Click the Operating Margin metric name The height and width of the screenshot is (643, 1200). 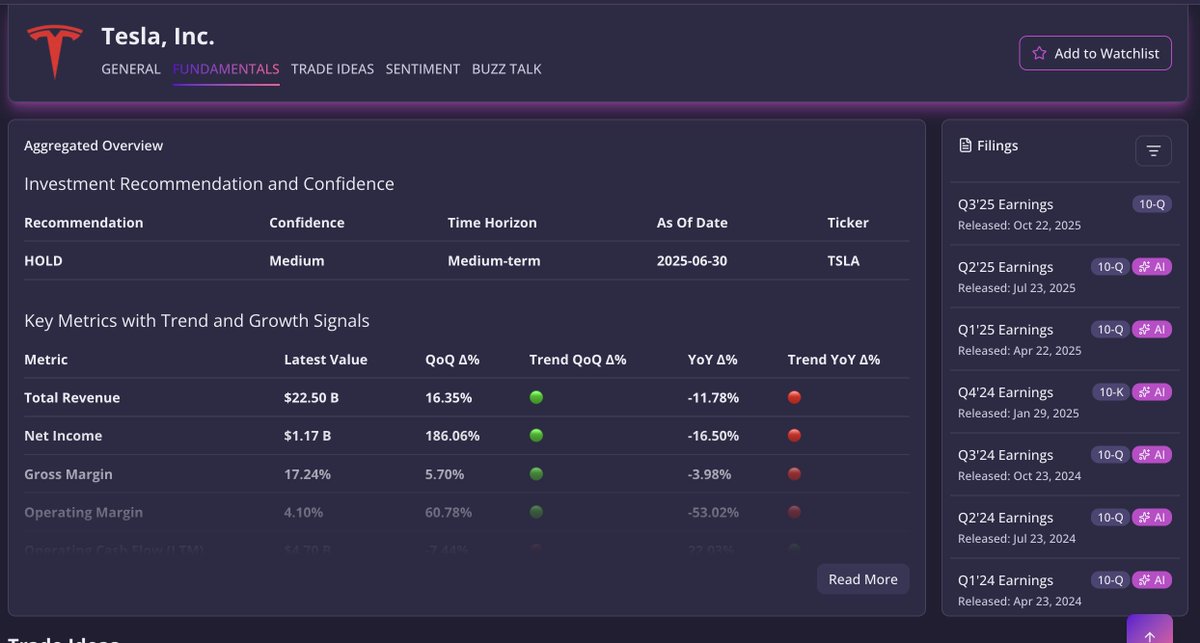83,512
